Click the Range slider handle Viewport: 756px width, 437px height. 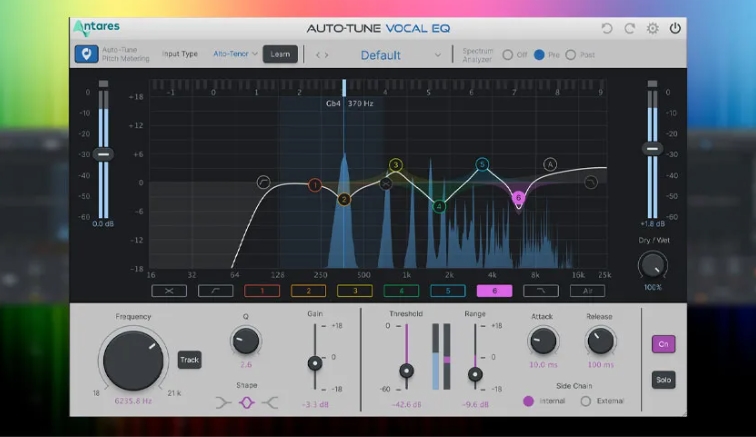tap(475, 374)
